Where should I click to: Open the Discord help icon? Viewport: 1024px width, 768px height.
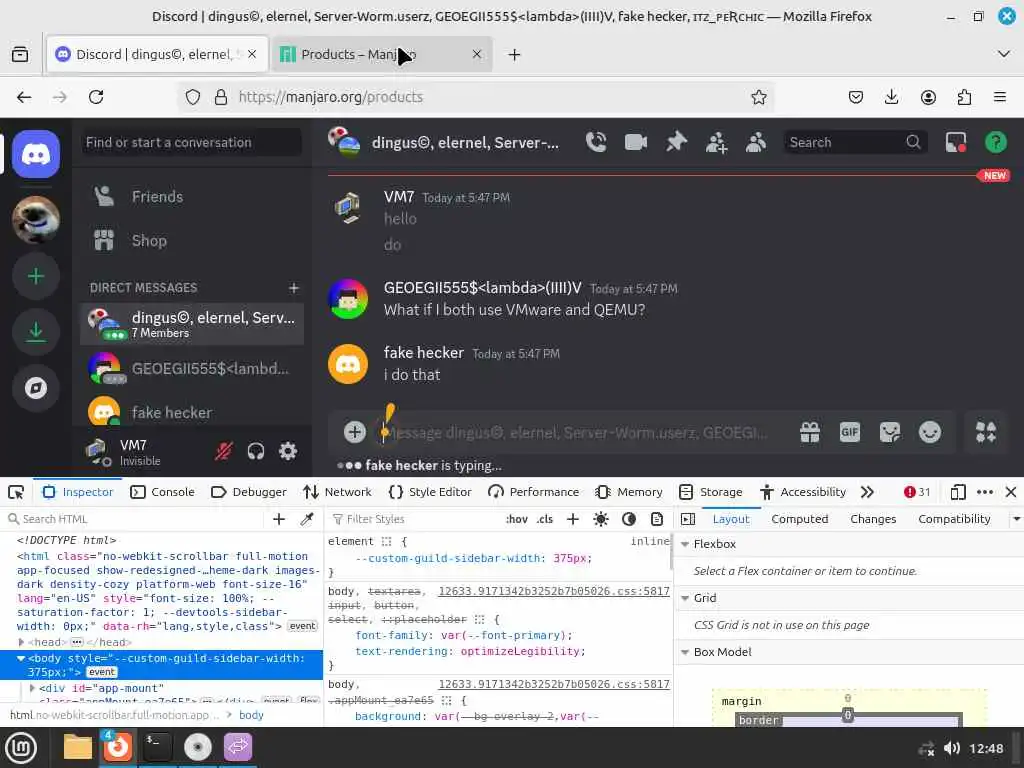[995, 142]
